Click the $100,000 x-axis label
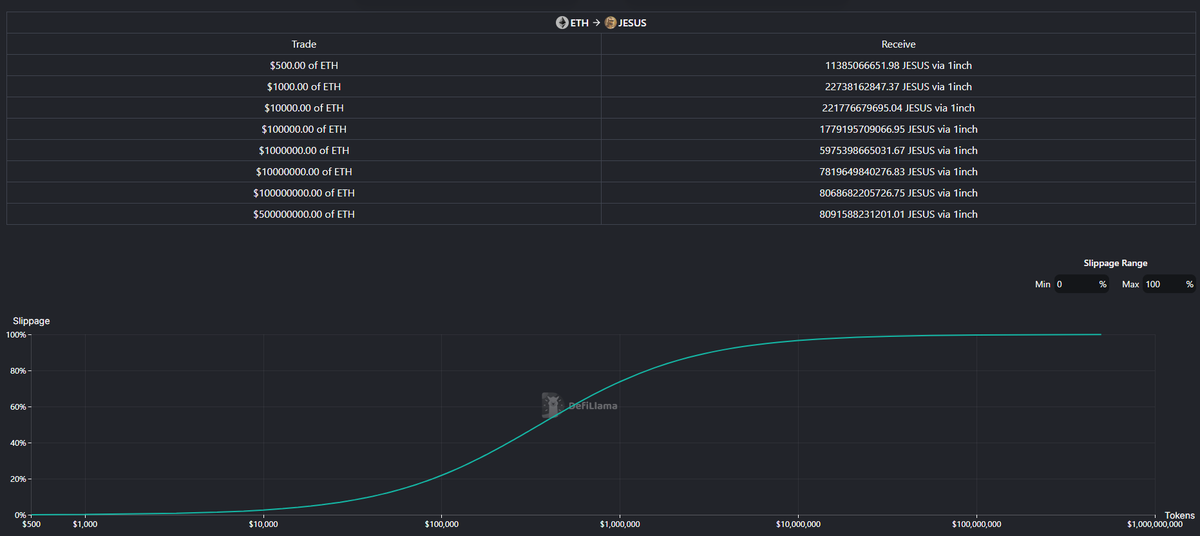 tap(440, 524)
